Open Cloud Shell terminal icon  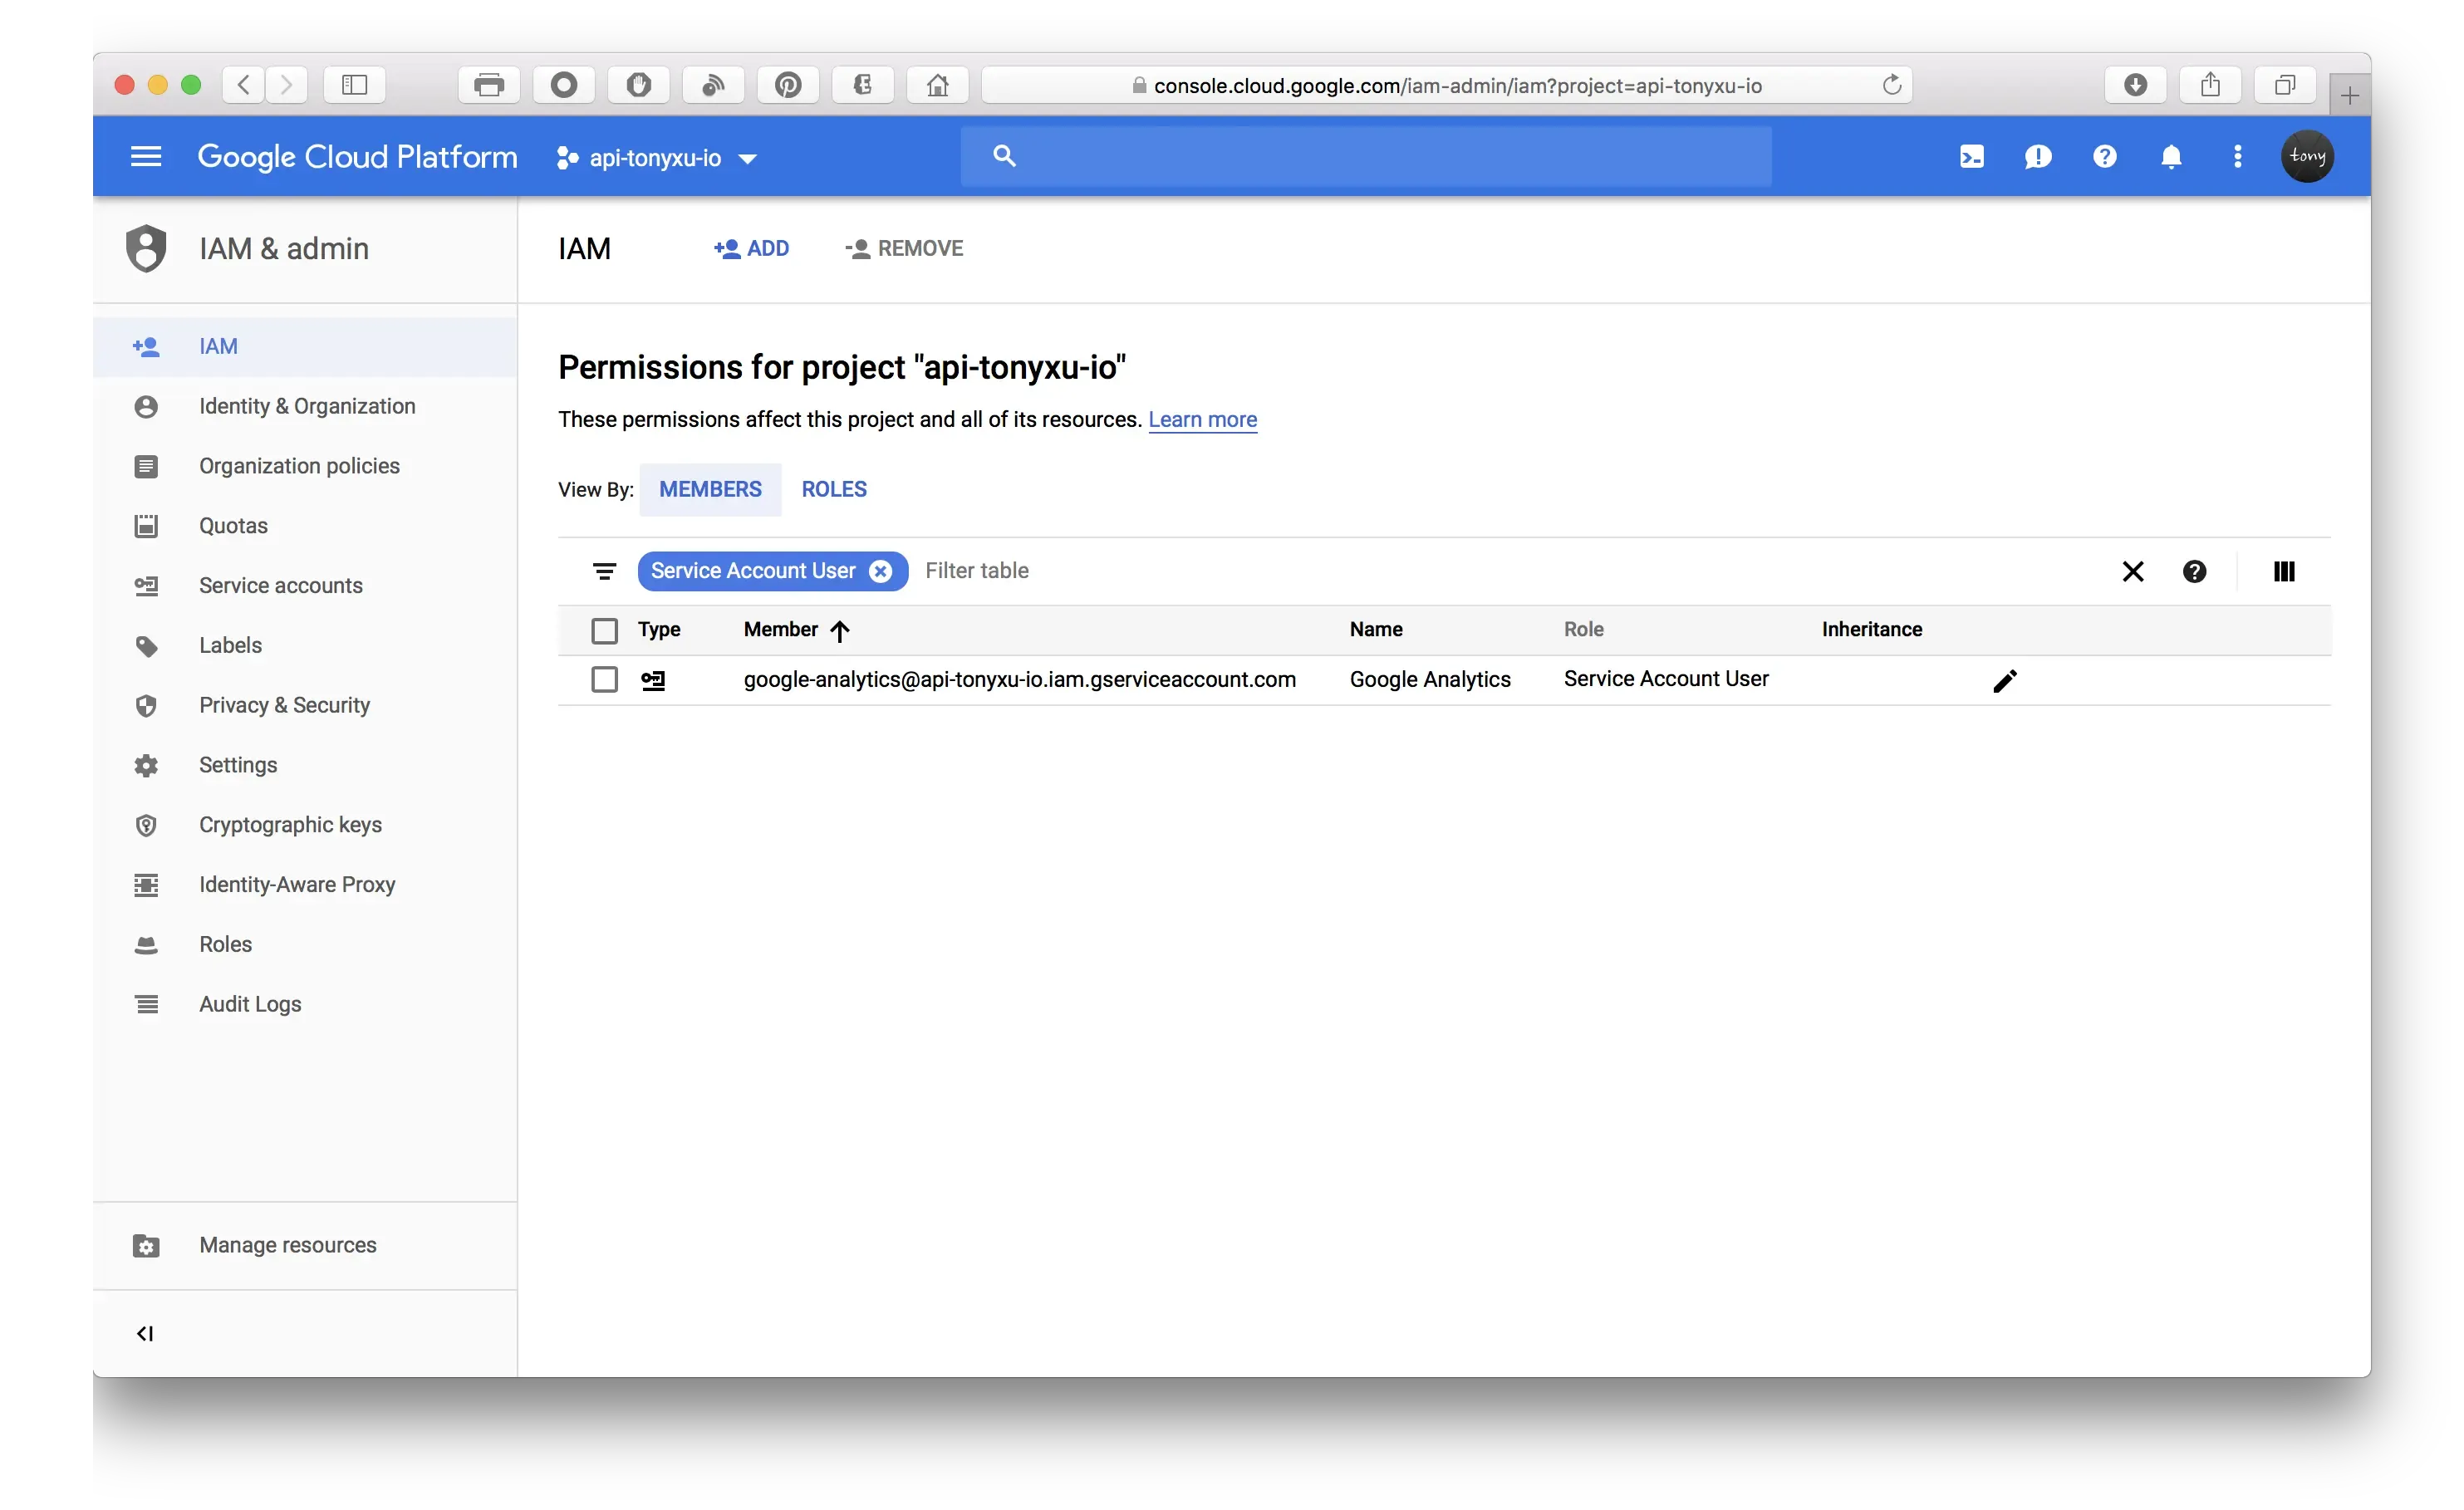tap(1971, 157)
